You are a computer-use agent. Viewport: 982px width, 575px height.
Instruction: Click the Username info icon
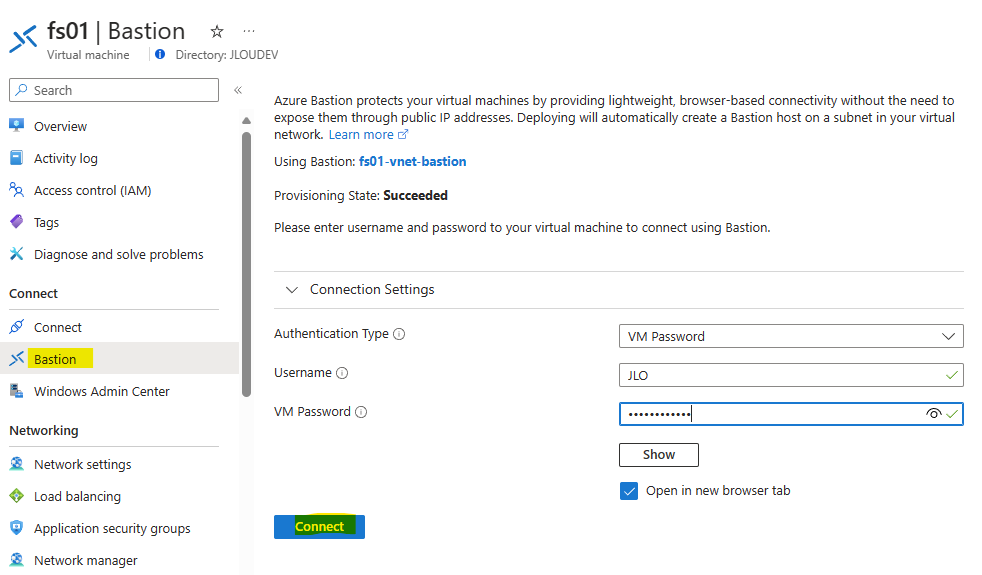pos(342,373)
